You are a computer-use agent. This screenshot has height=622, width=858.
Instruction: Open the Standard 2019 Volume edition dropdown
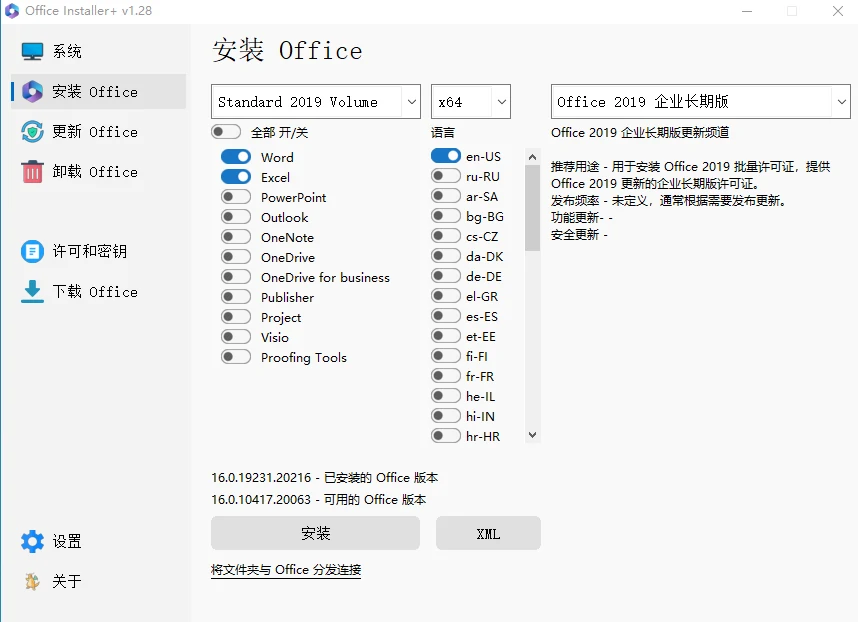tap(315, 101)
